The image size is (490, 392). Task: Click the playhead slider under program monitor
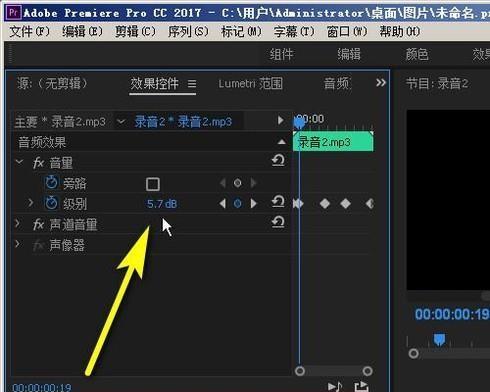(439, 340)
